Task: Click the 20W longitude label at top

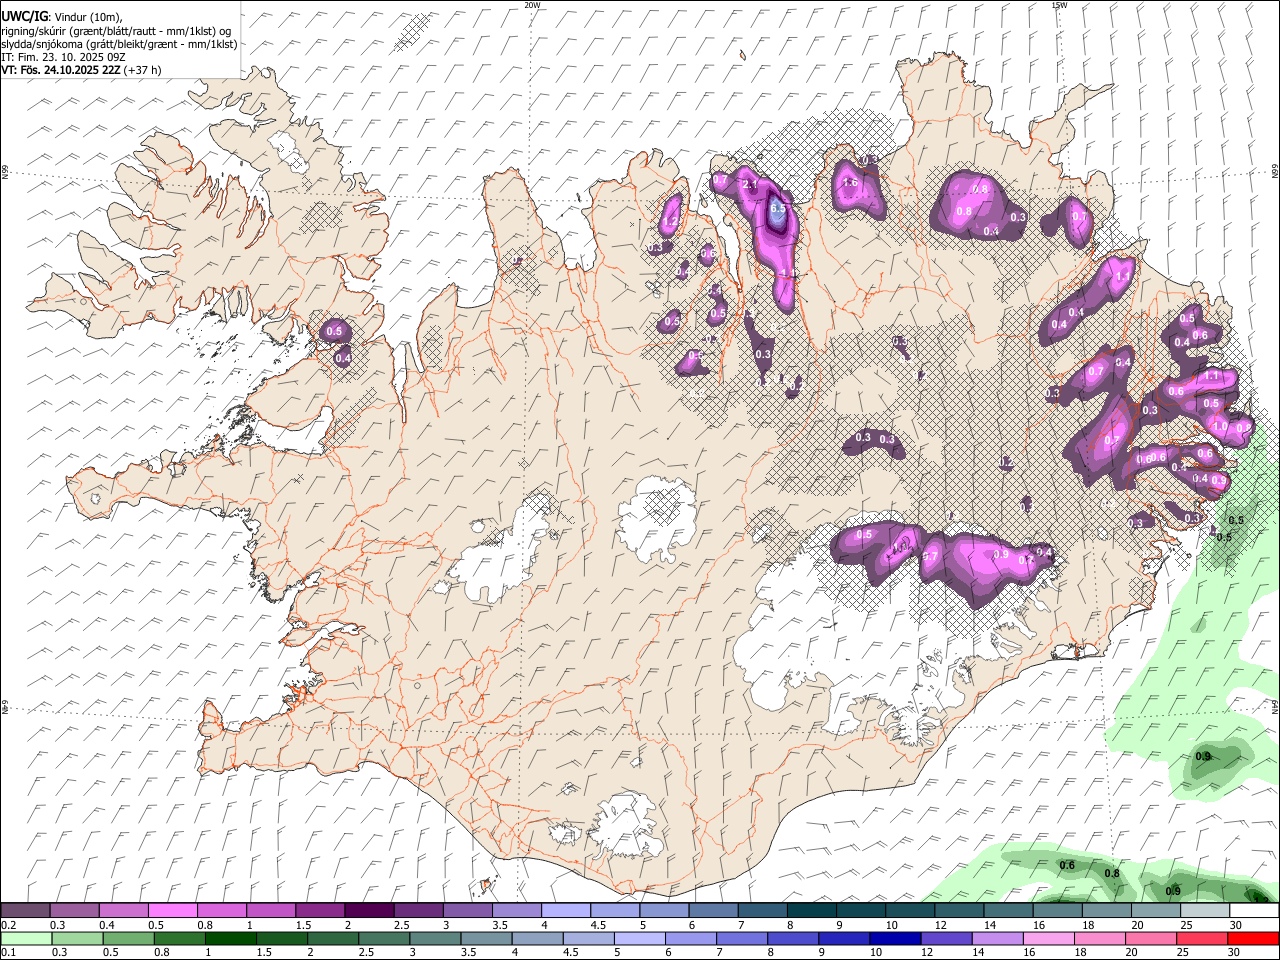Action: click(x=532, y=5)
